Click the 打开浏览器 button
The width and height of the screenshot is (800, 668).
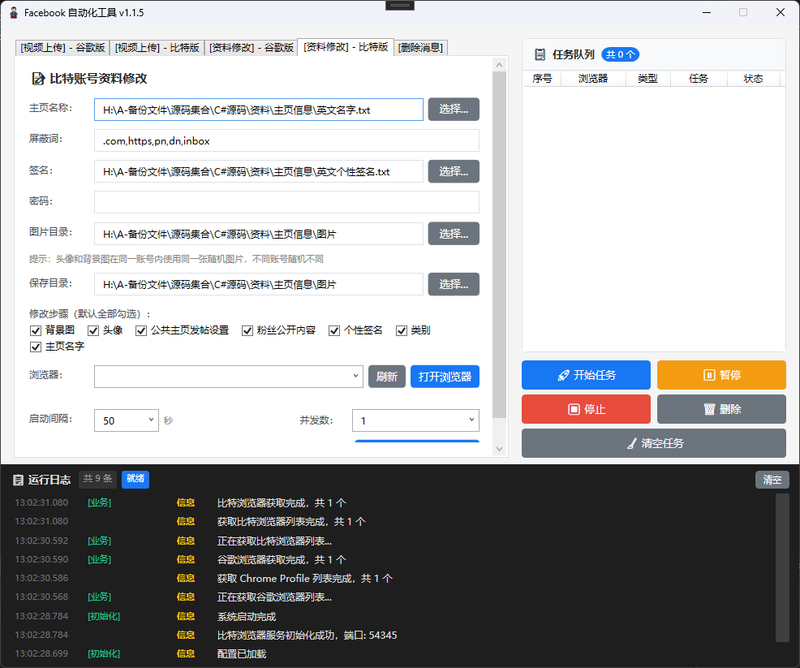(x=445, y=377)
